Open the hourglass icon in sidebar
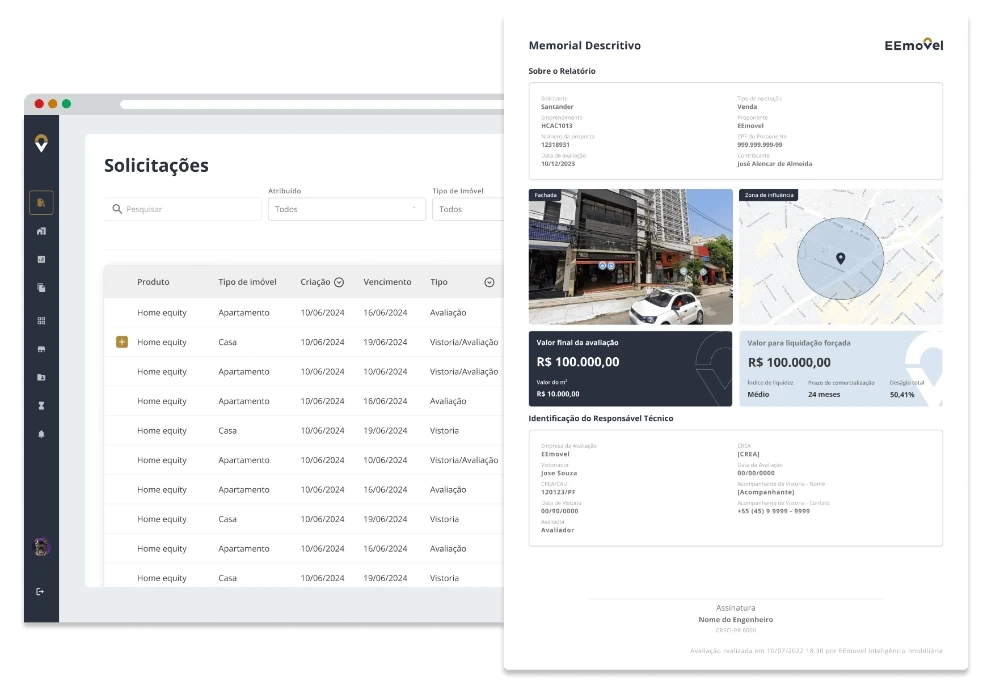The width and height of the screenshot is (1000, 681). tap(41, 406)
